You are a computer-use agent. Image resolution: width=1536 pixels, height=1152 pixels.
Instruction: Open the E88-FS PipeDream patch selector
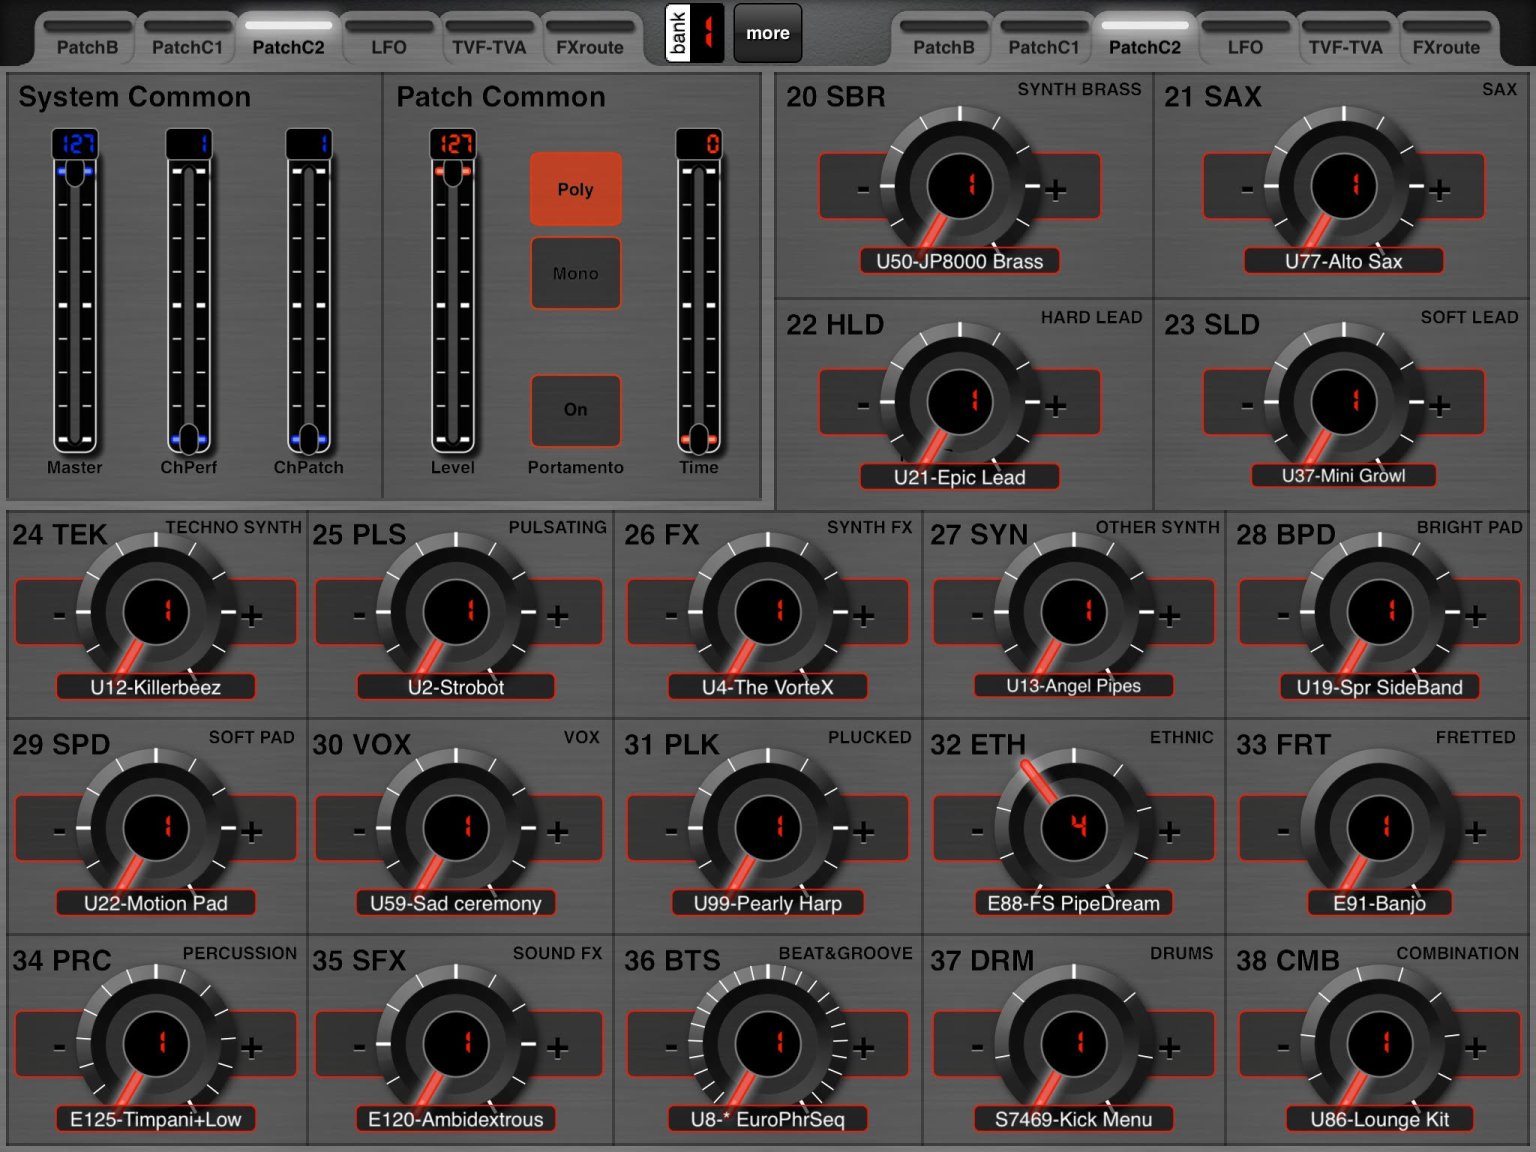click(x=1074, y=903)
